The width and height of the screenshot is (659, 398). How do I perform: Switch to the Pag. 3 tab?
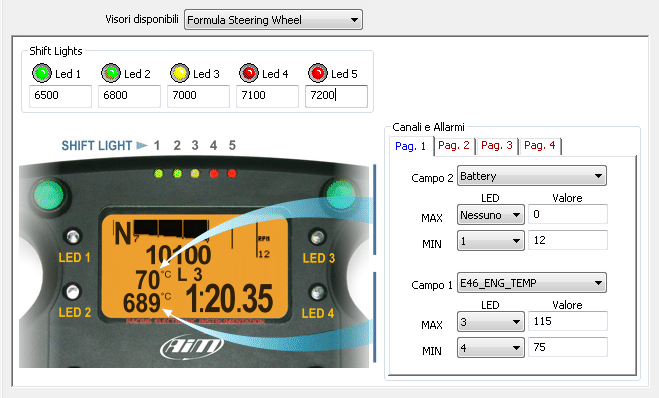pyautogui.click(x=497, y=146)
